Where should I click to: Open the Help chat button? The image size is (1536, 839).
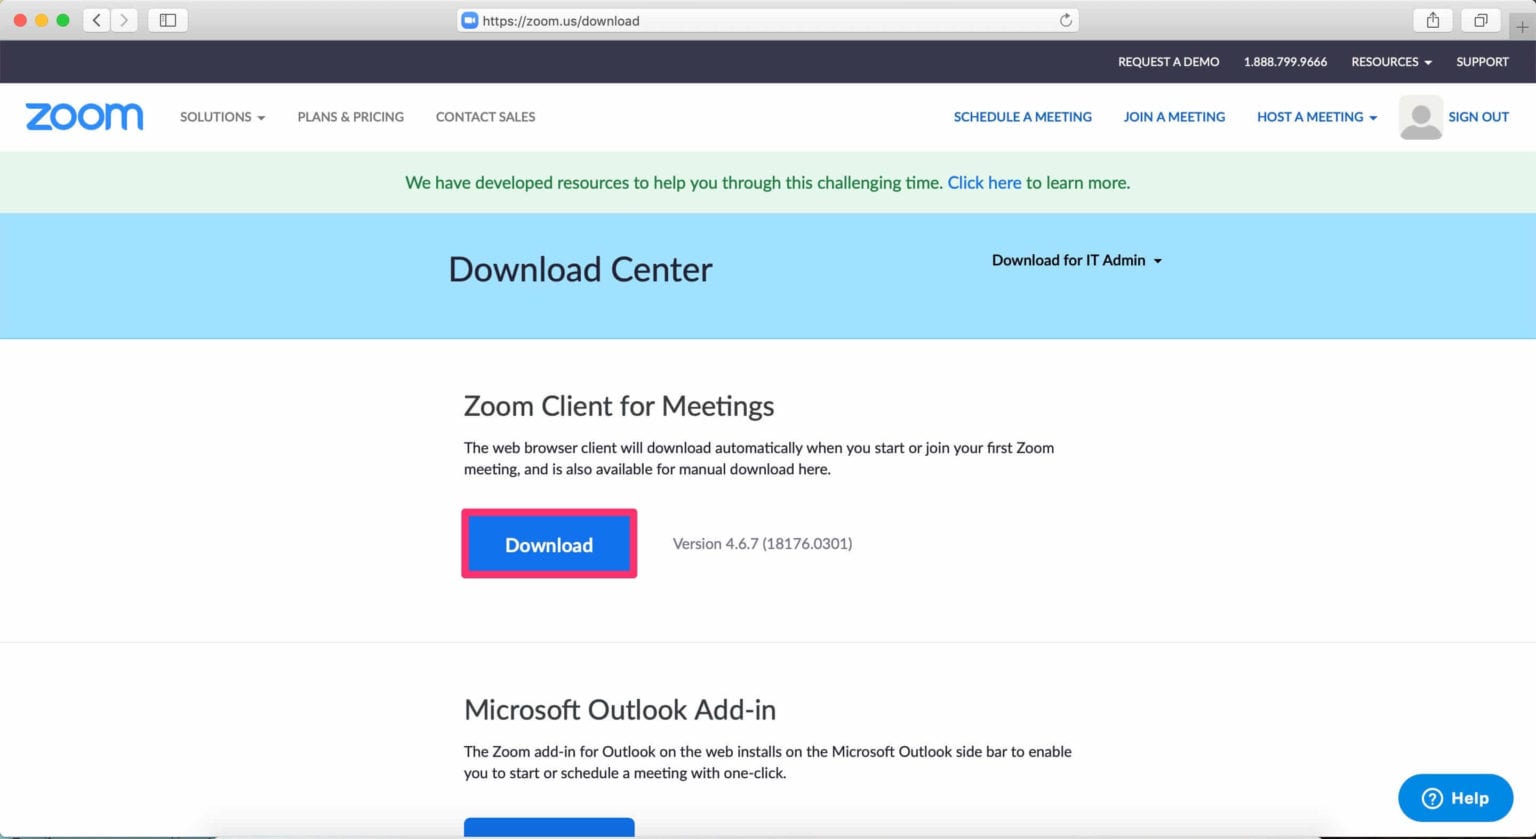[1455, 798]
